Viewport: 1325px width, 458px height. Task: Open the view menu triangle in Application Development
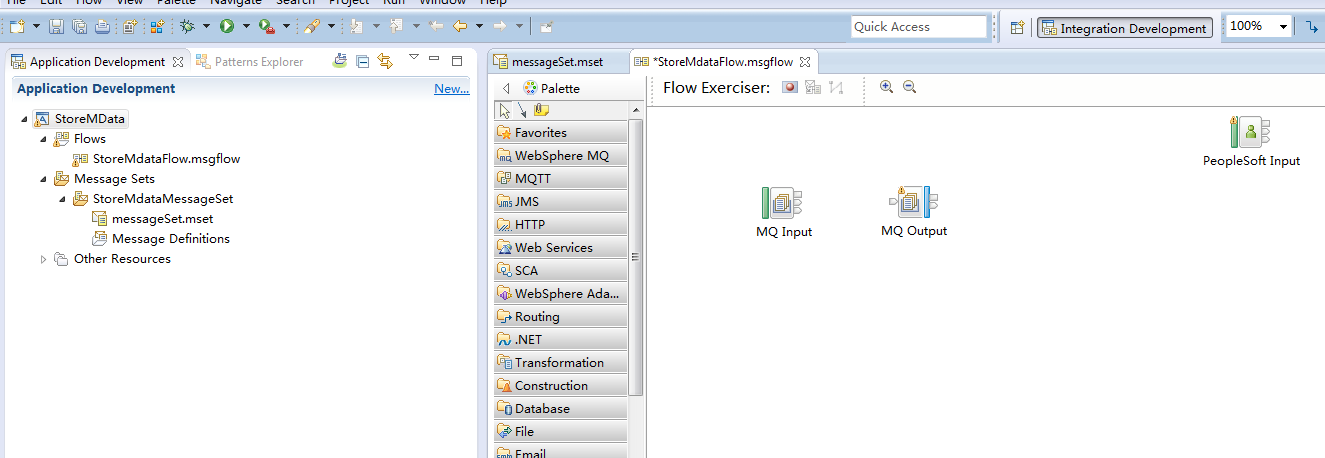point(413,58)
